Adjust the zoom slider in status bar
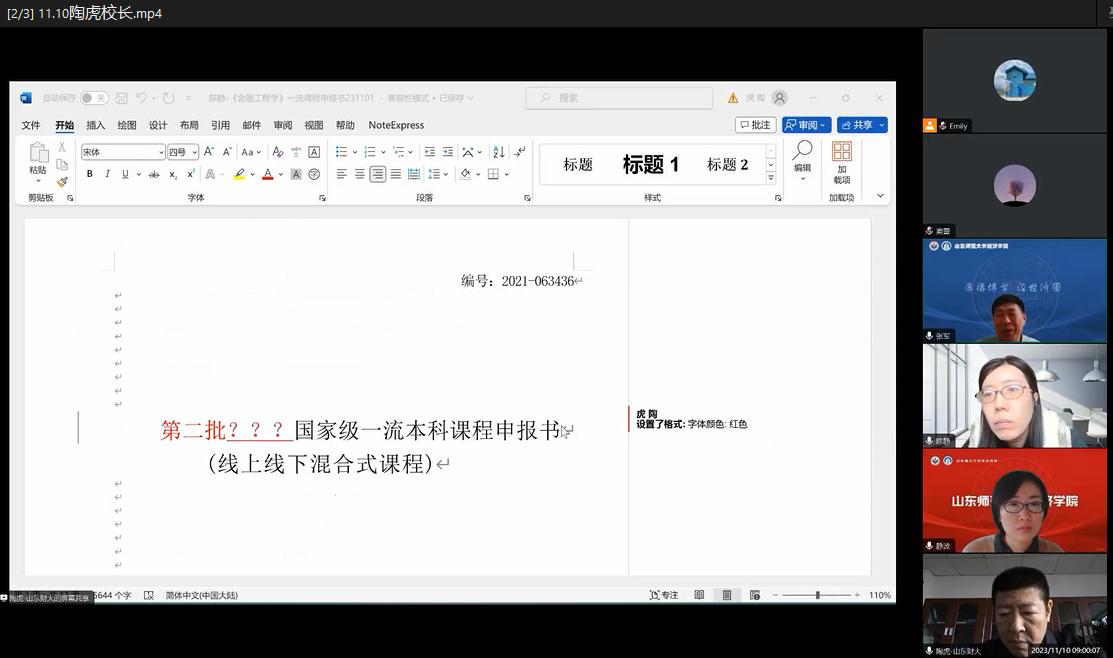 pyautogui.click(x=818, y=595)
